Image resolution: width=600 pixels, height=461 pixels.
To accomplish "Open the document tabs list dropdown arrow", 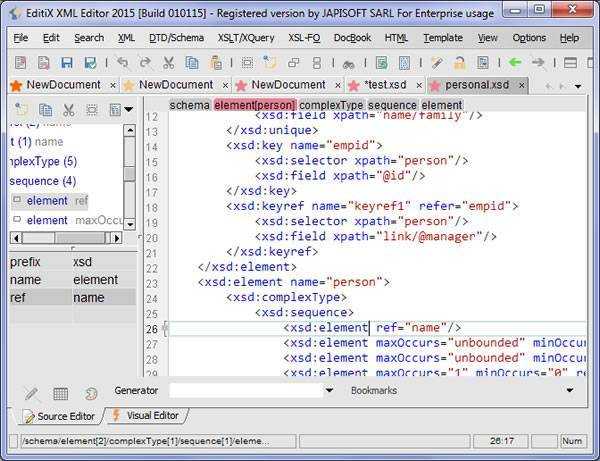I will [x=578, y=86].
